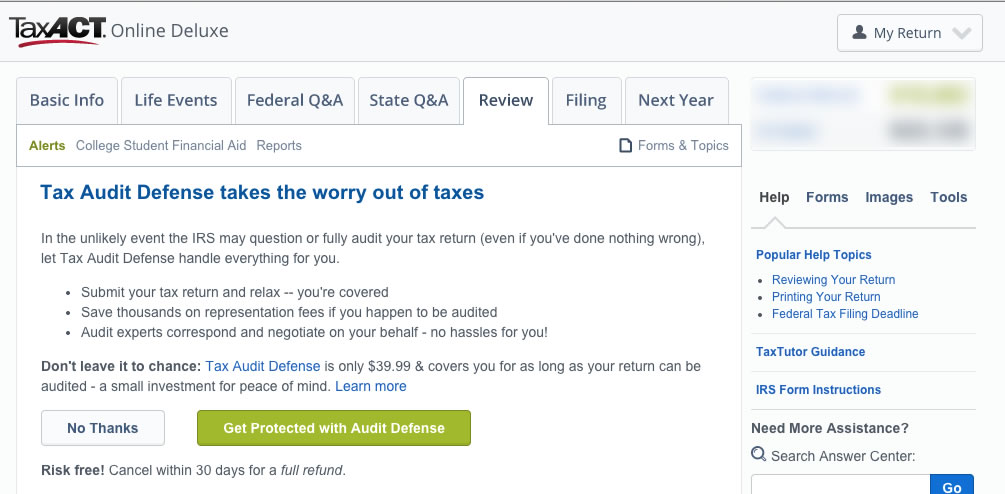Switch to the State Q&A tab
This screenshot has width=1005, height=494.
[409, 101]
